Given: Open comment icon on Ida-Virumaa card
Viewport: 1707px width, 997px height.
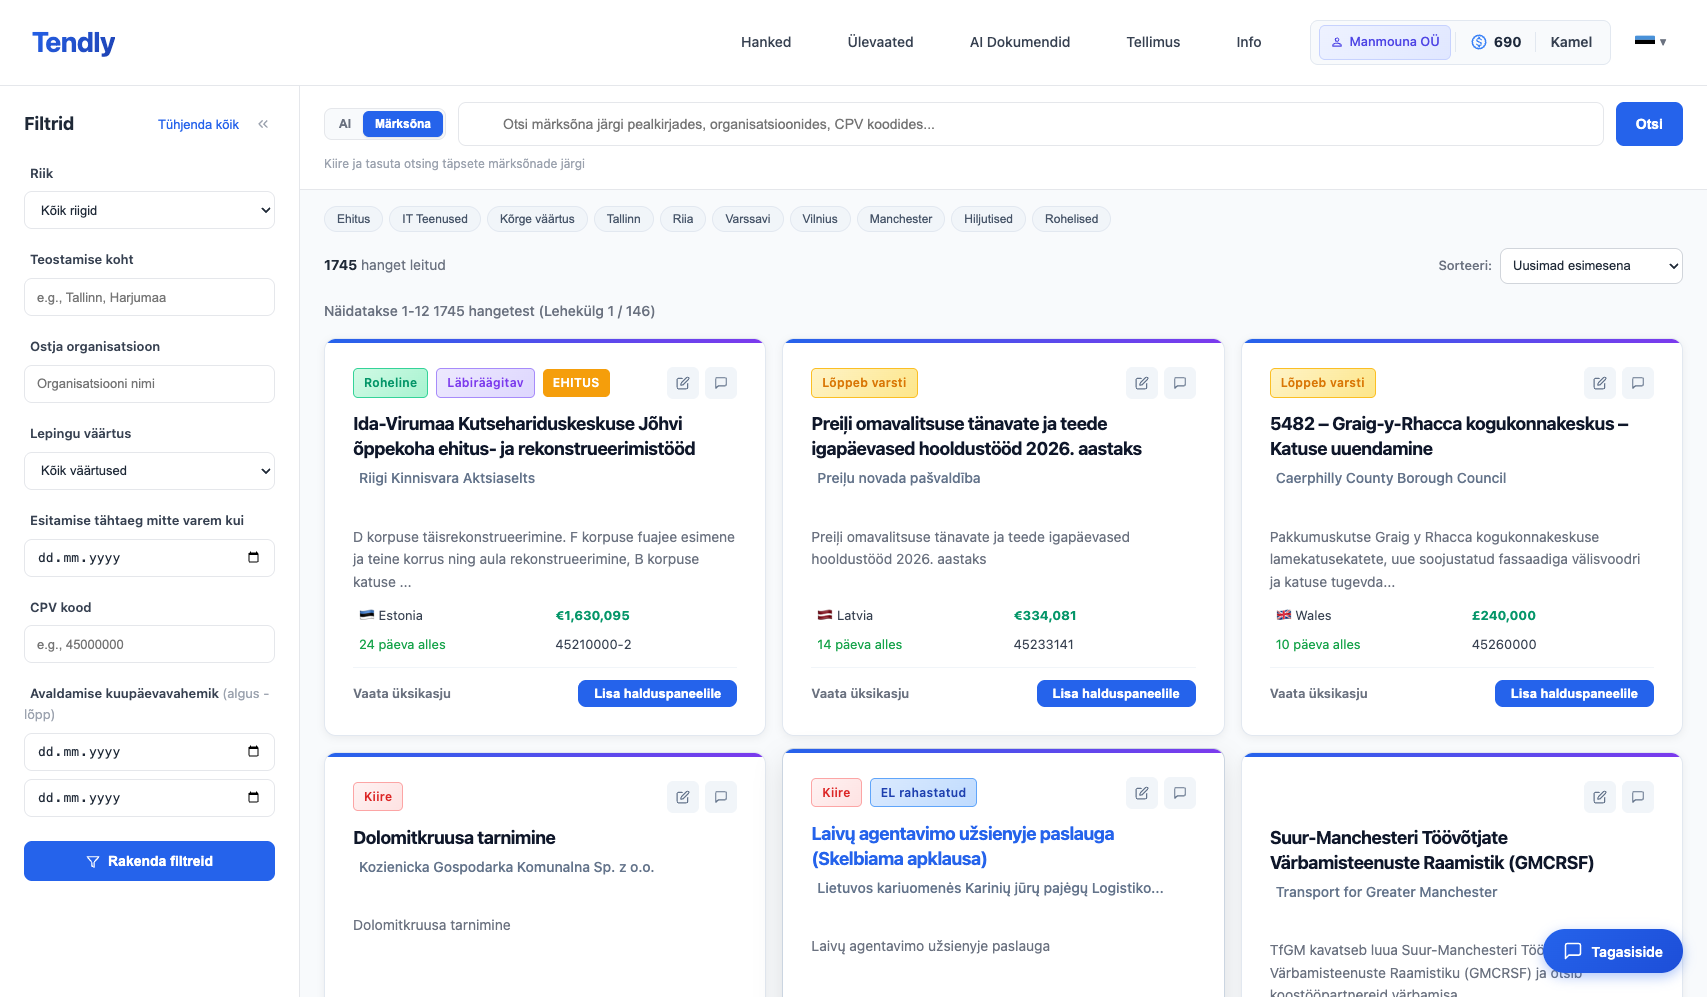Looking at the screenshot, I should (x=721, y=383).
